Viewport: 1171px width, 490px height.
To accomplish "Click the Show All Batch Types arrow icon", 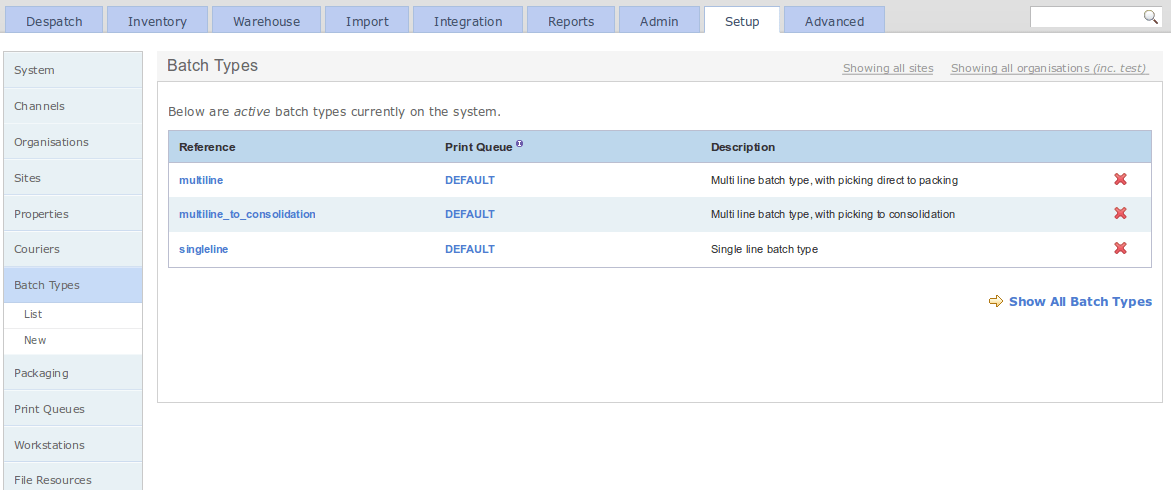I will 995,301.
